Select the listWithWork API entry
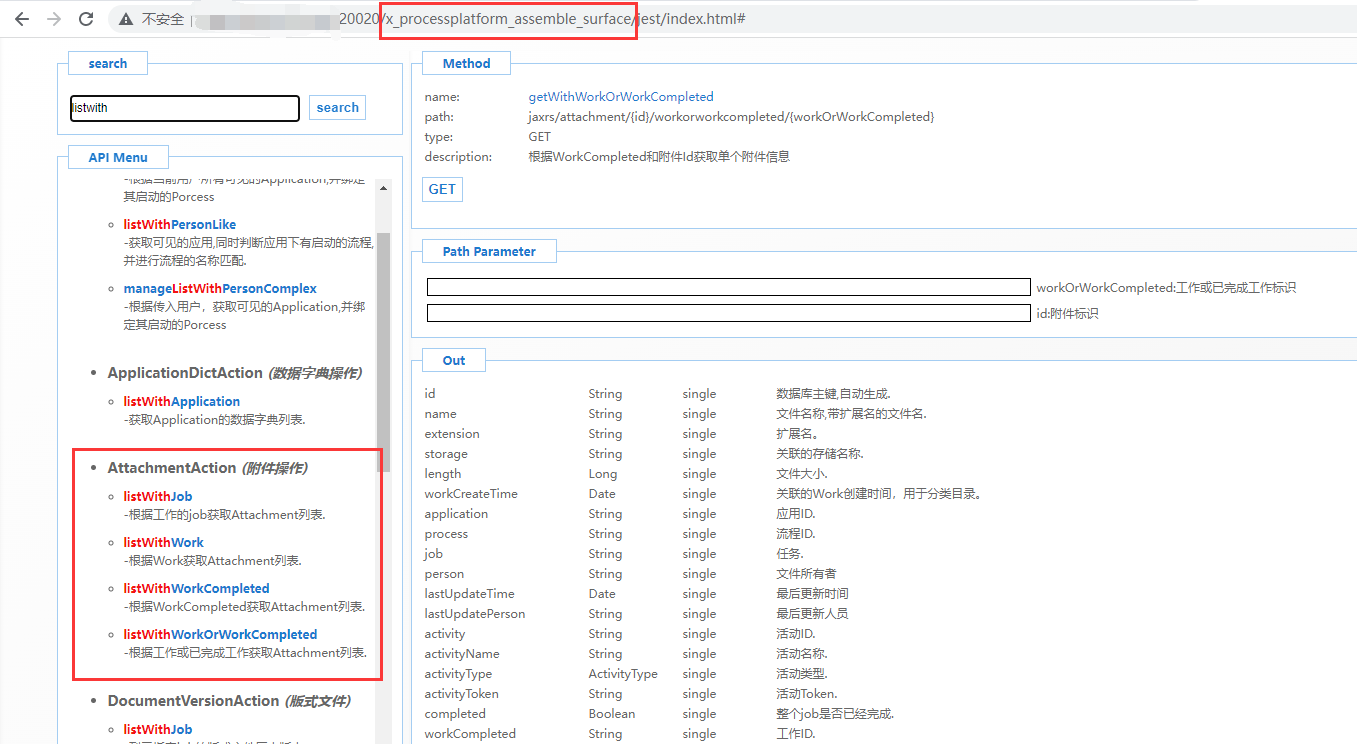 click(163, 542)
